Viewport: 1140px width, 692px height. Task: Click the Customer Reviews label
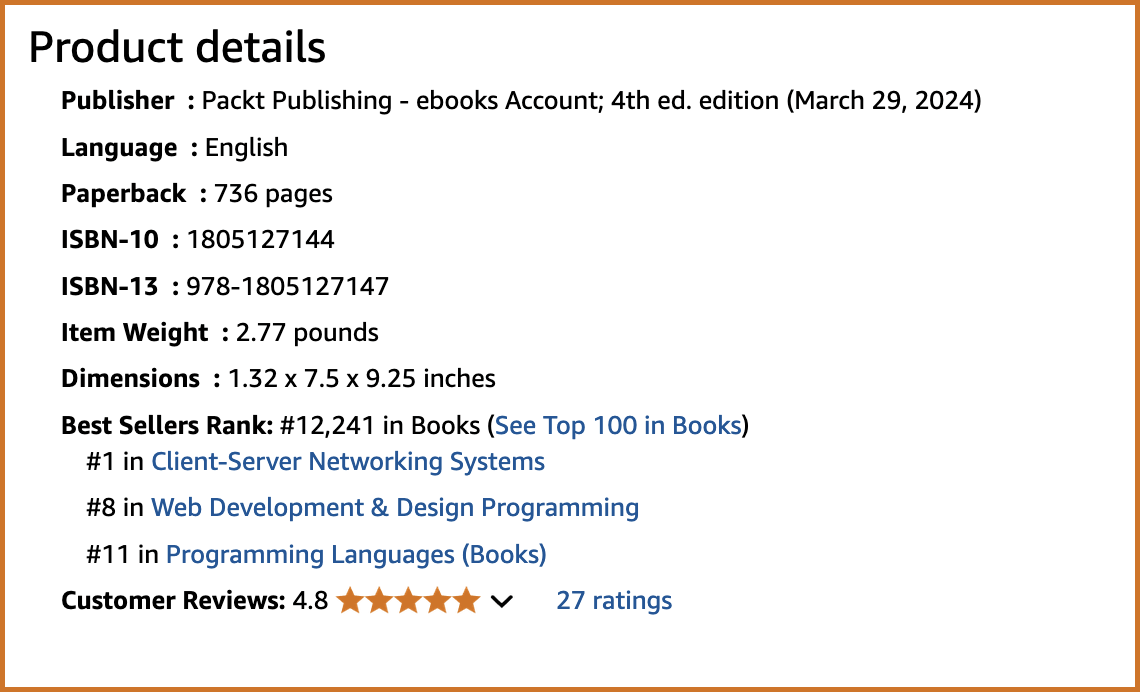pyautogui.click(x=173, y=601)
